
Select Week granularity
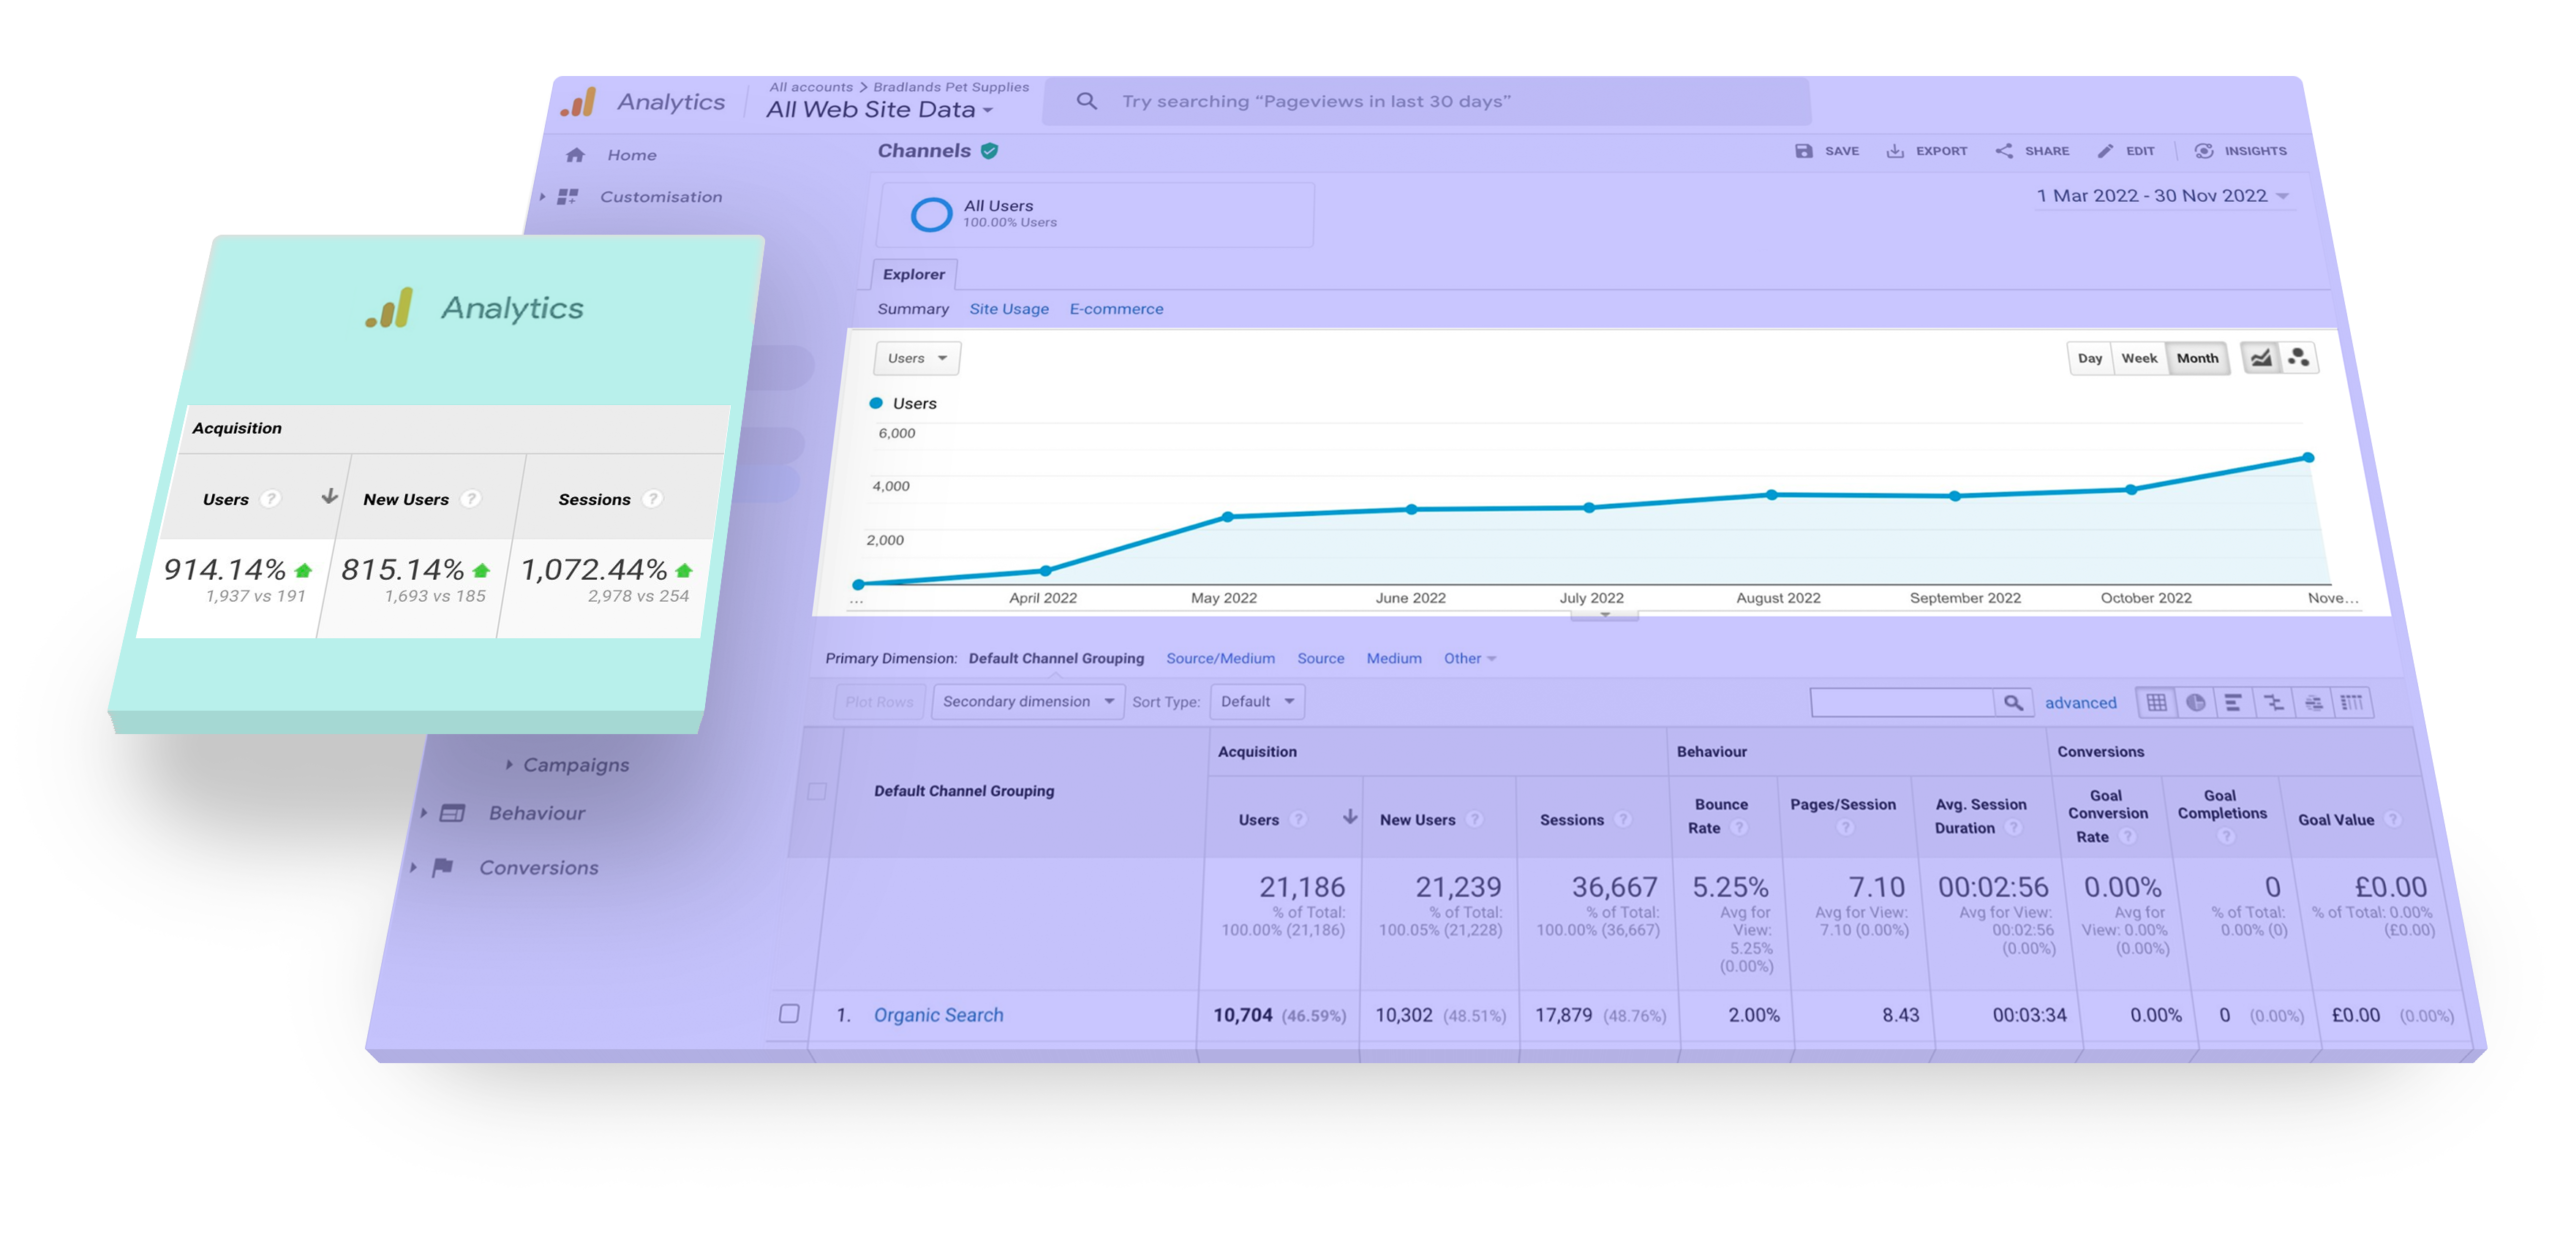coord(2138,358)
